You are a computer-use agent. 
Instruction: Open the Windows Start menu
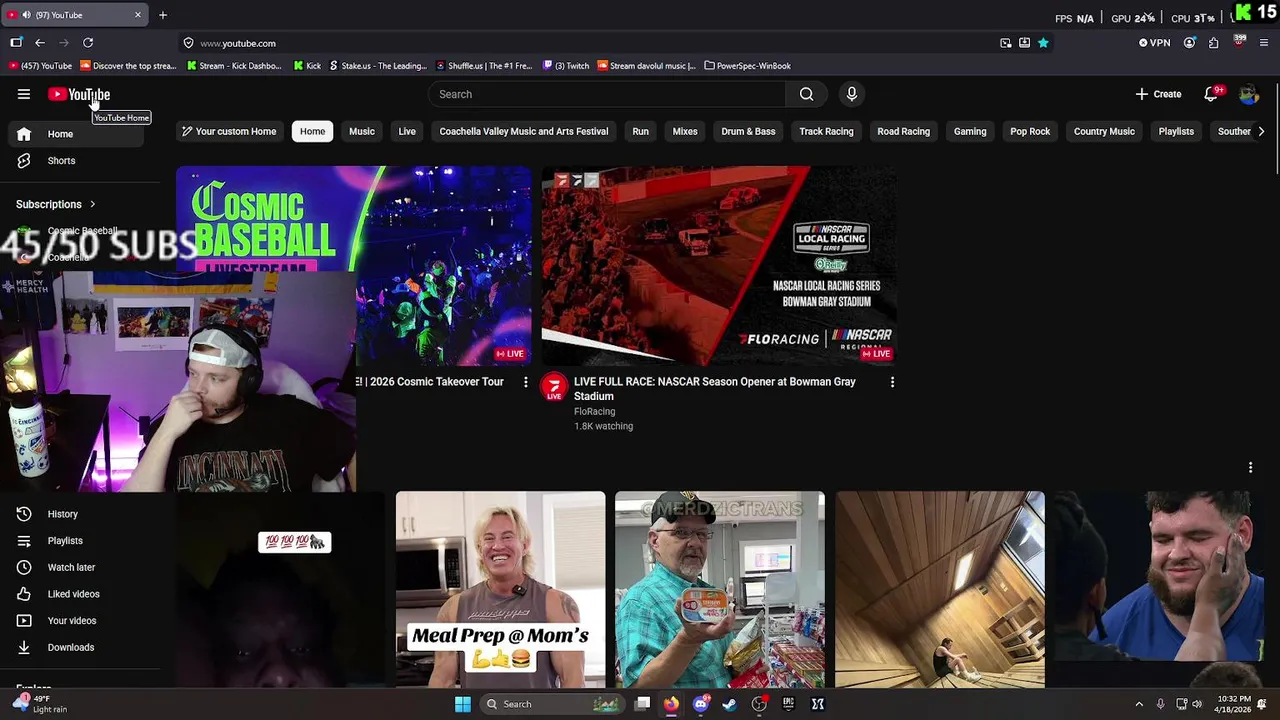point(463,704)
